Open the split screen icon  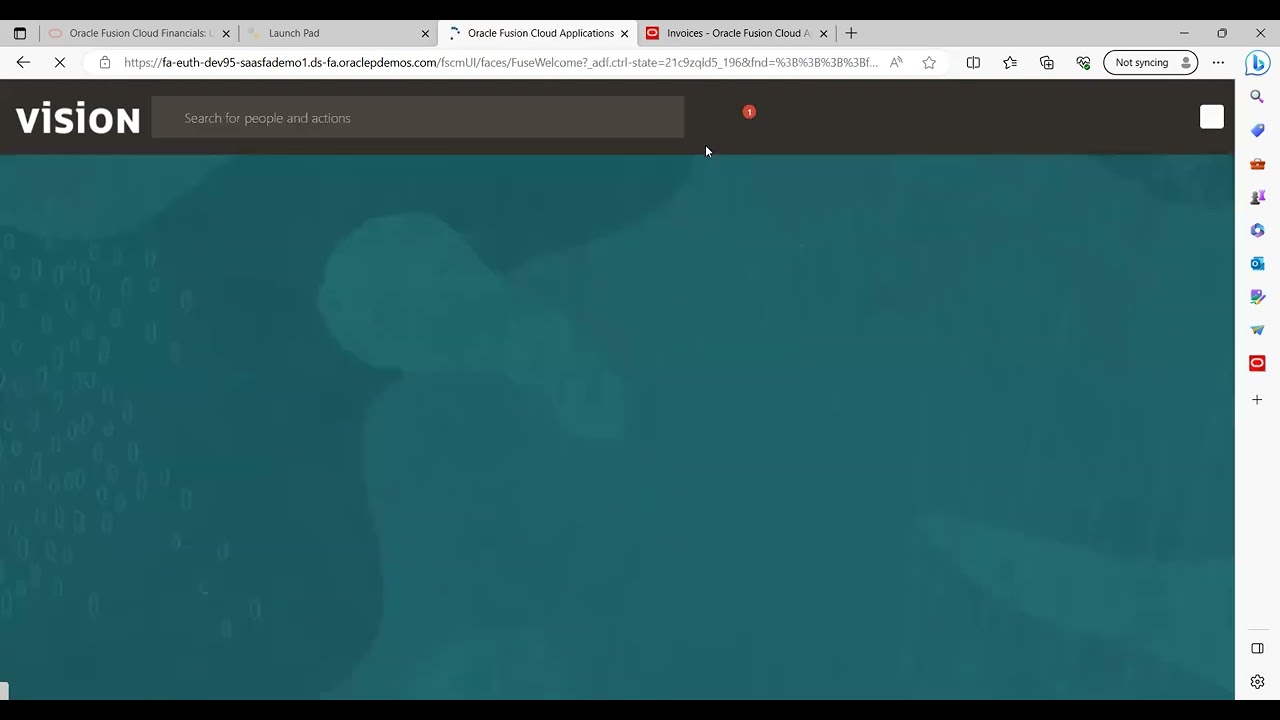(x=973, y=62)
